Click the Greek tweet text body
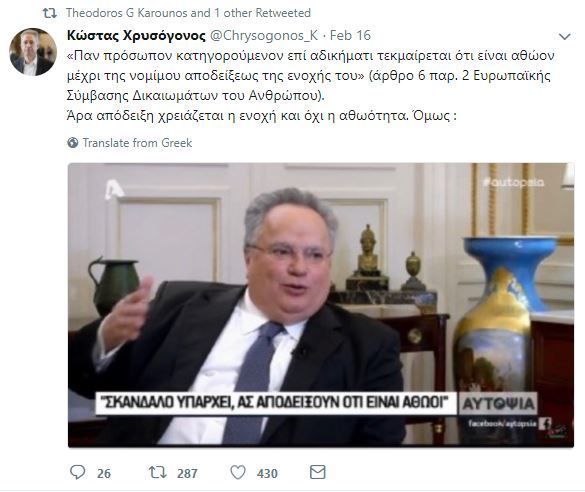The image size is (585, 492). (x=310, y=86)
